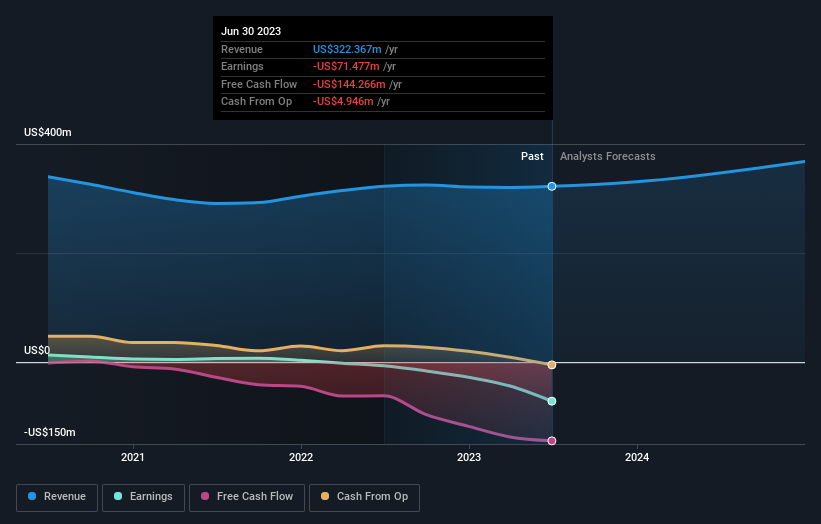Click the teal Earnings data point marker

(x=552, y=401)
